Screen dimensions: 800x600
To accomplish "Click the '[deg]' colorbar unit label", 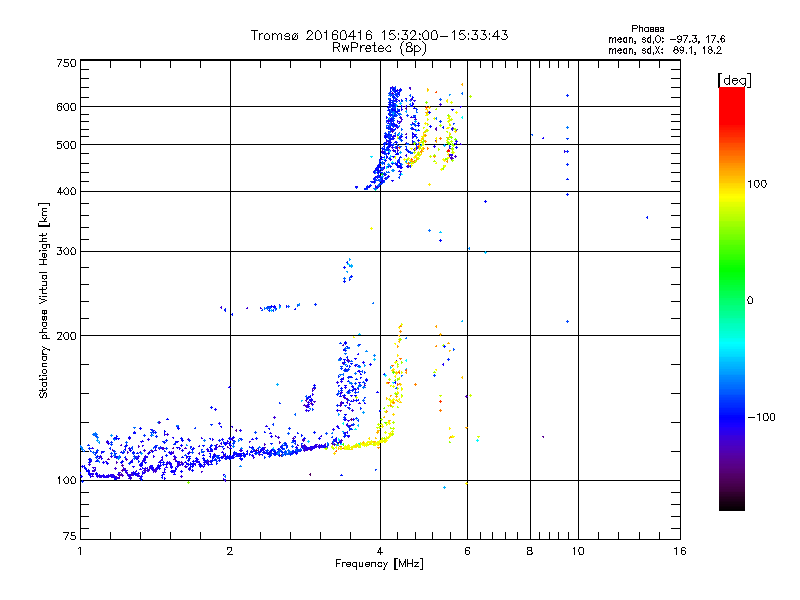I will click(734, 81).
